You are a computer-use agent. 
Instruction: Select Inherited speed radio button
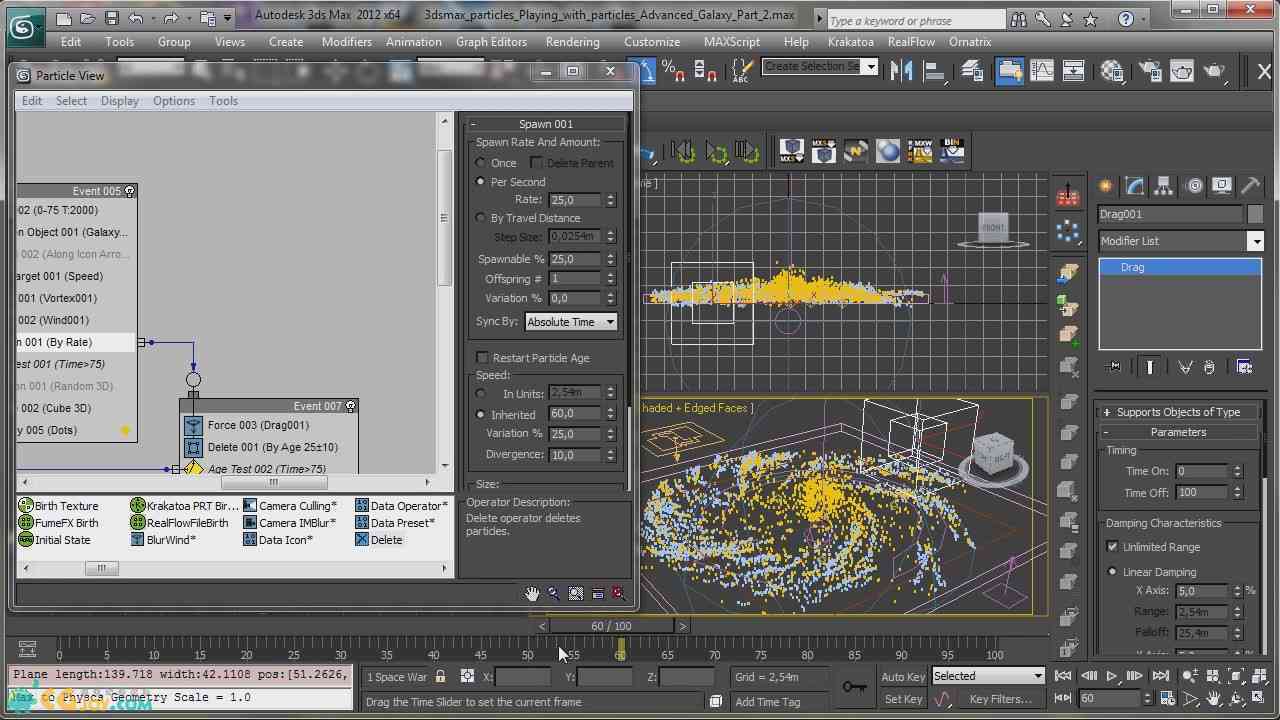[481, 415]
